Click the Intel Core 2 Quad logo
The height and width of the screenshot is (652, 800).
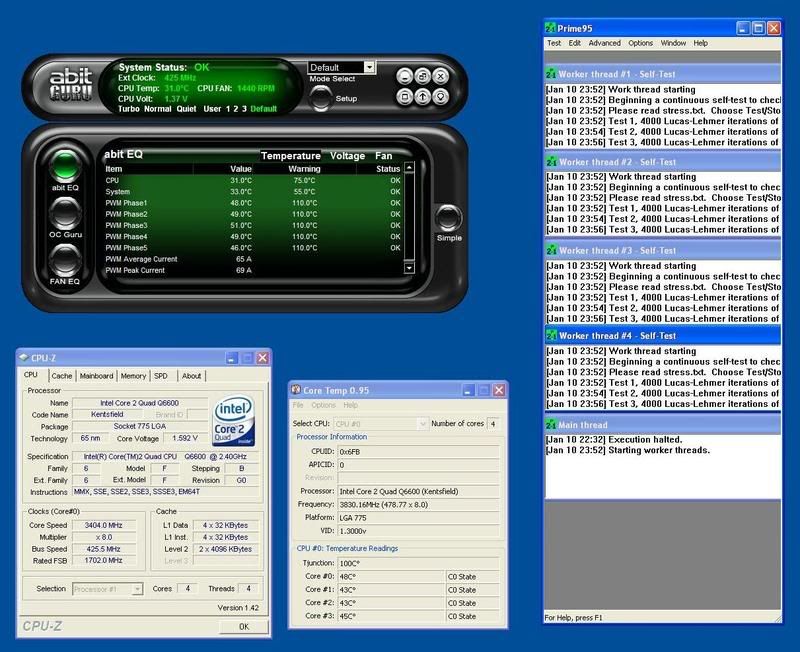click(x=233, y=421)
